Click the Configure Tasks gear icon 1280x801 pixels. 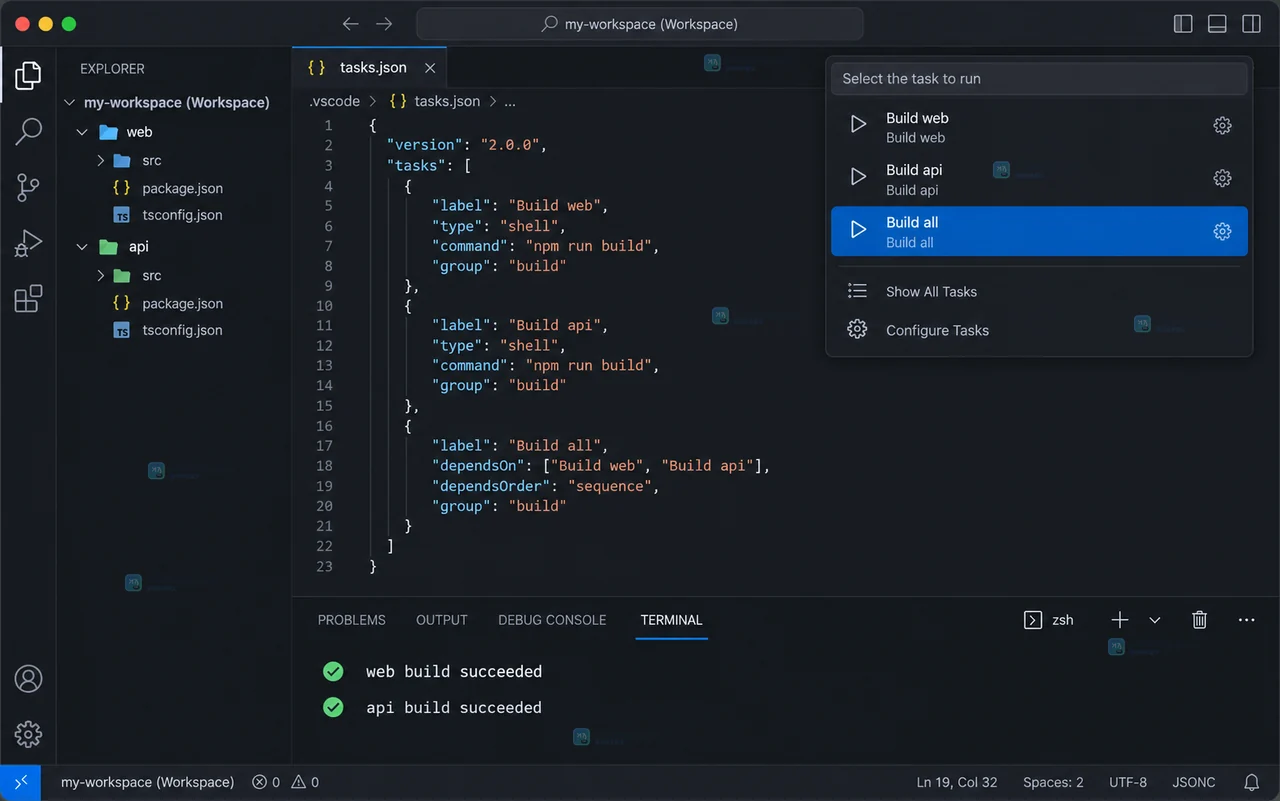coord(857,329)
